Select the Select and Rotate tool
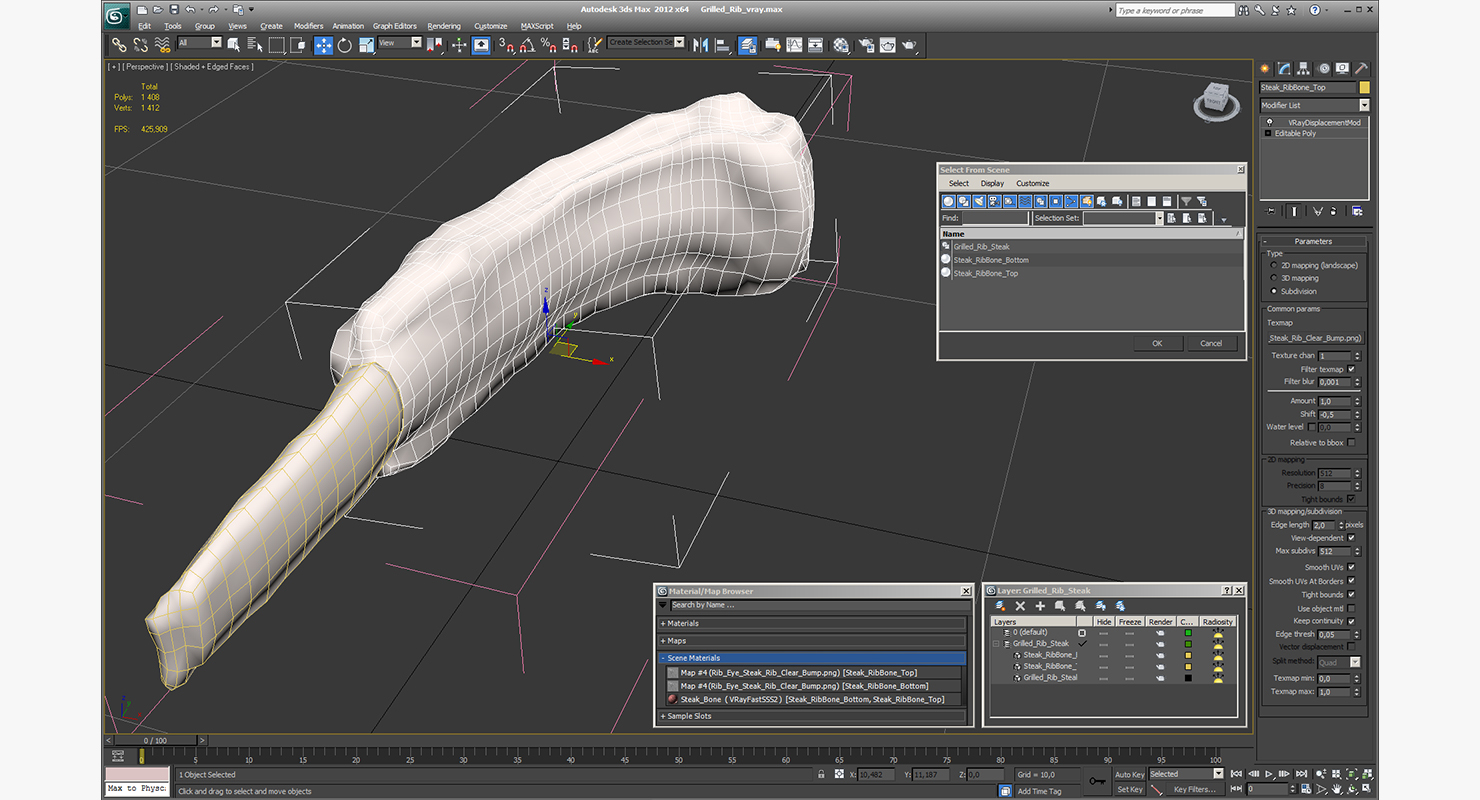Image resolution: width=1480 pixels, height=800 pixels. [x=345, y=45]
